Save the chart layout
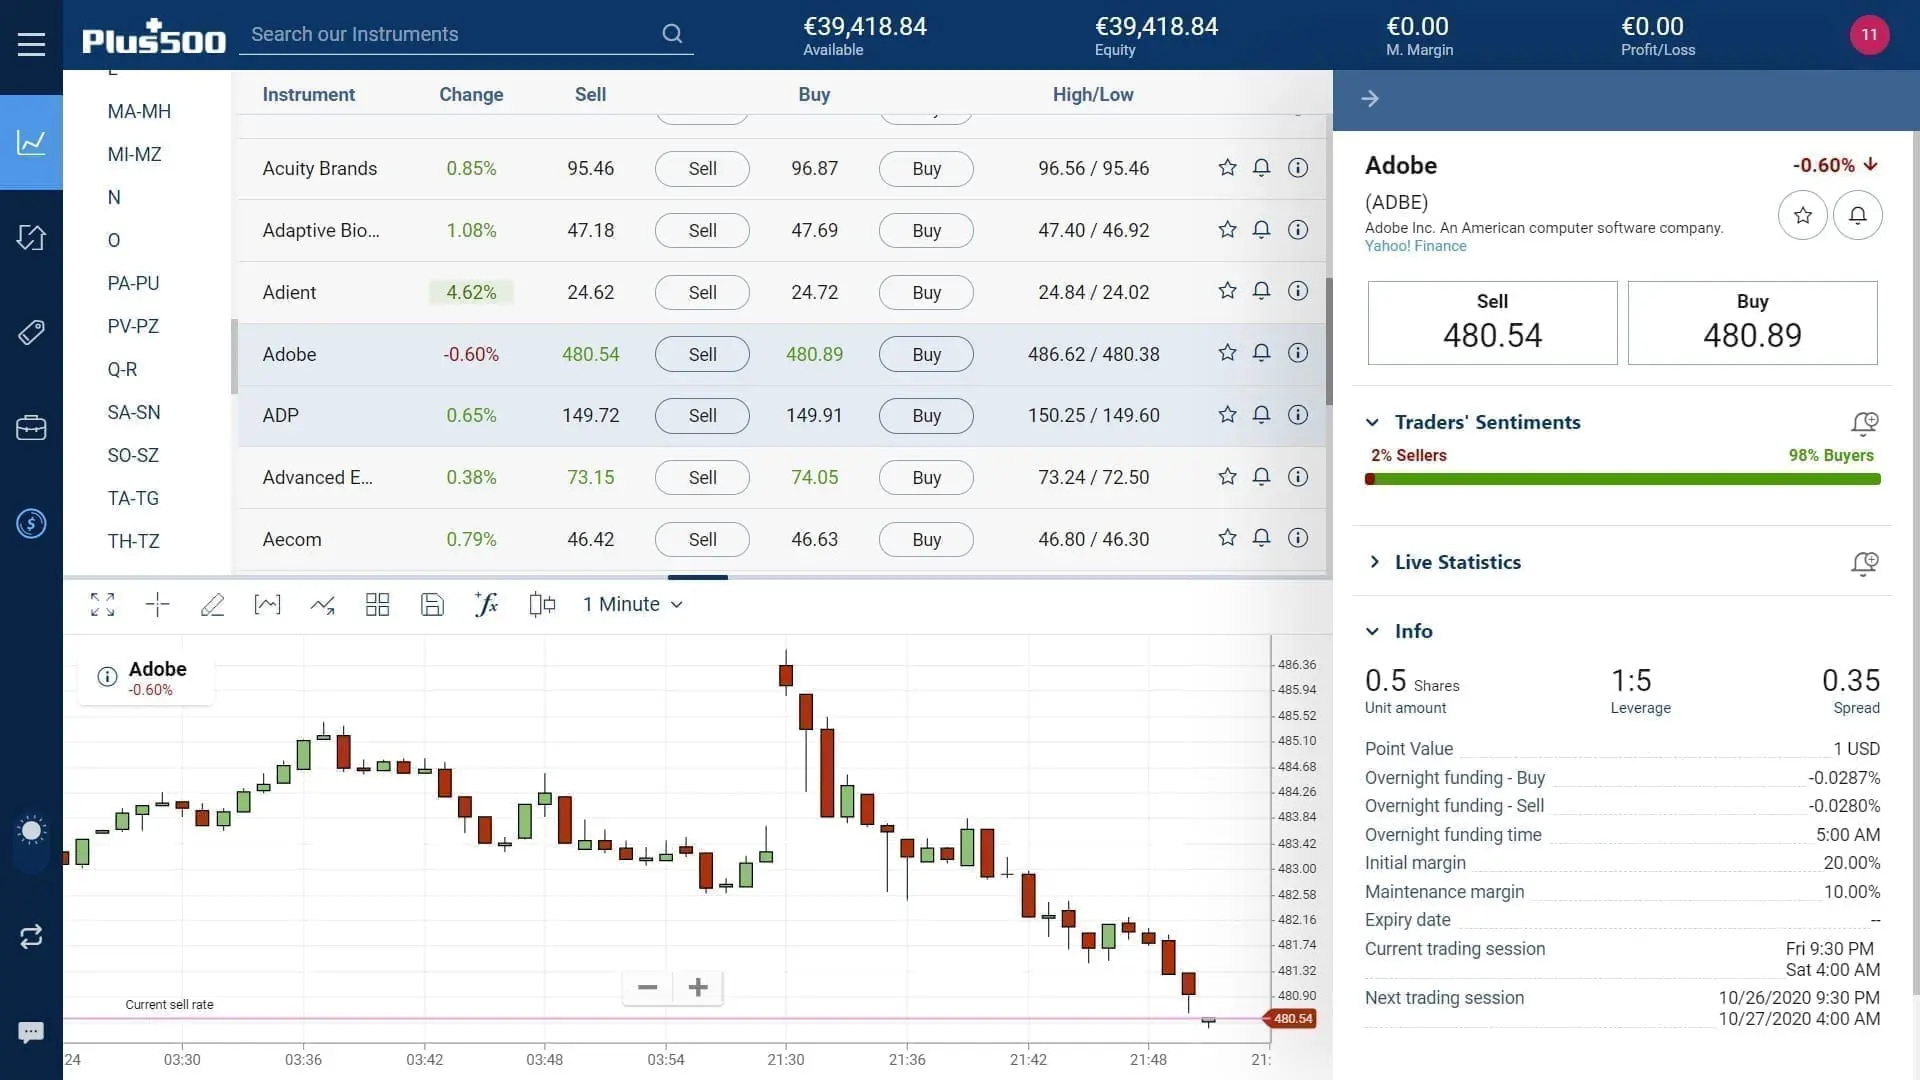Screen dimensions: 1920x1080 click(432, 604)
